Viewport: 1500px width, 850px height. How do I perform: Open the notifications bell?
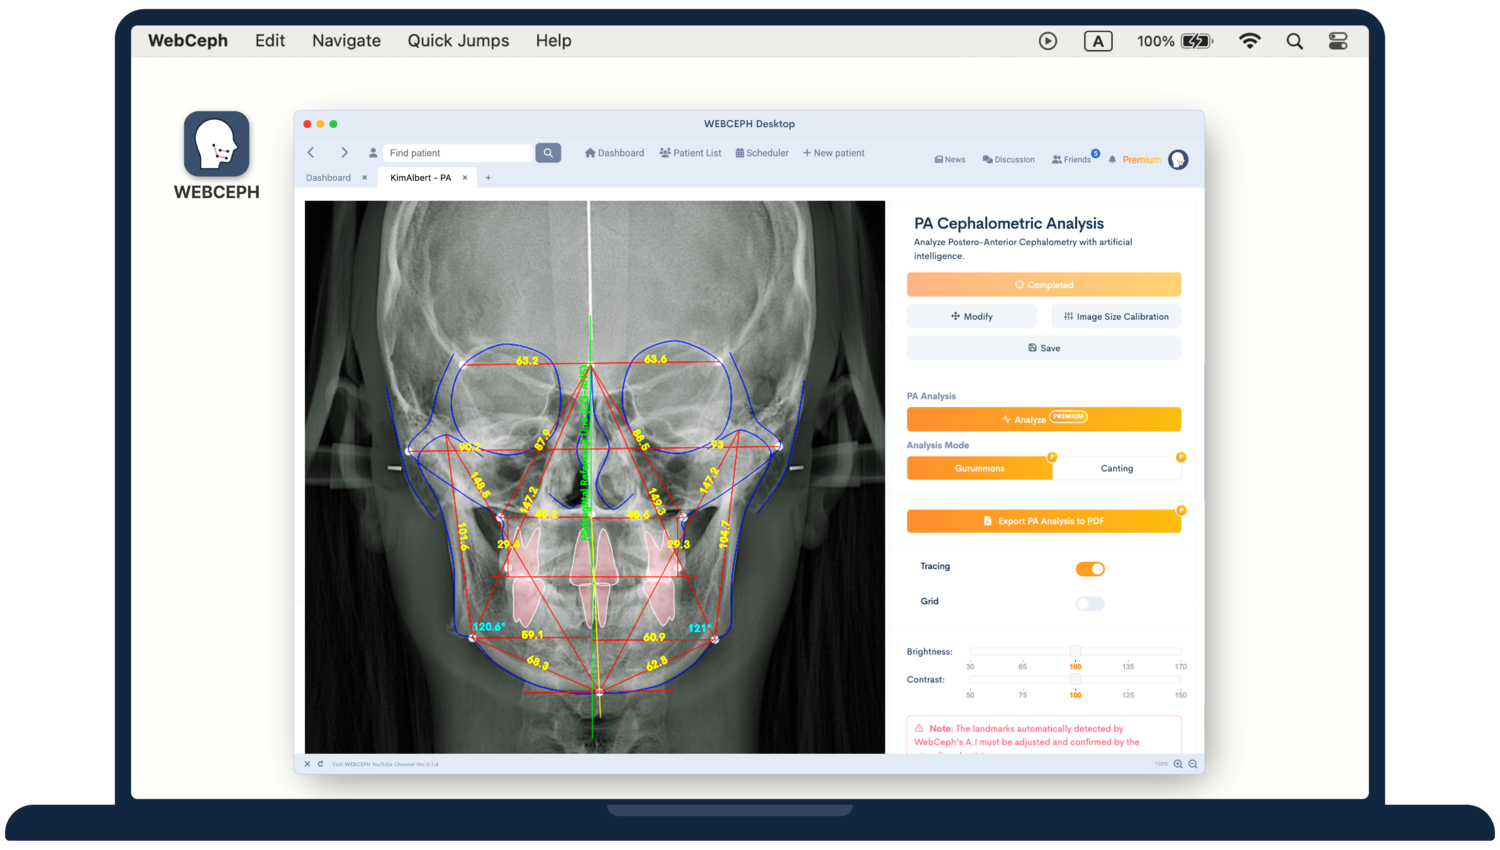[x=1112, y=160]
